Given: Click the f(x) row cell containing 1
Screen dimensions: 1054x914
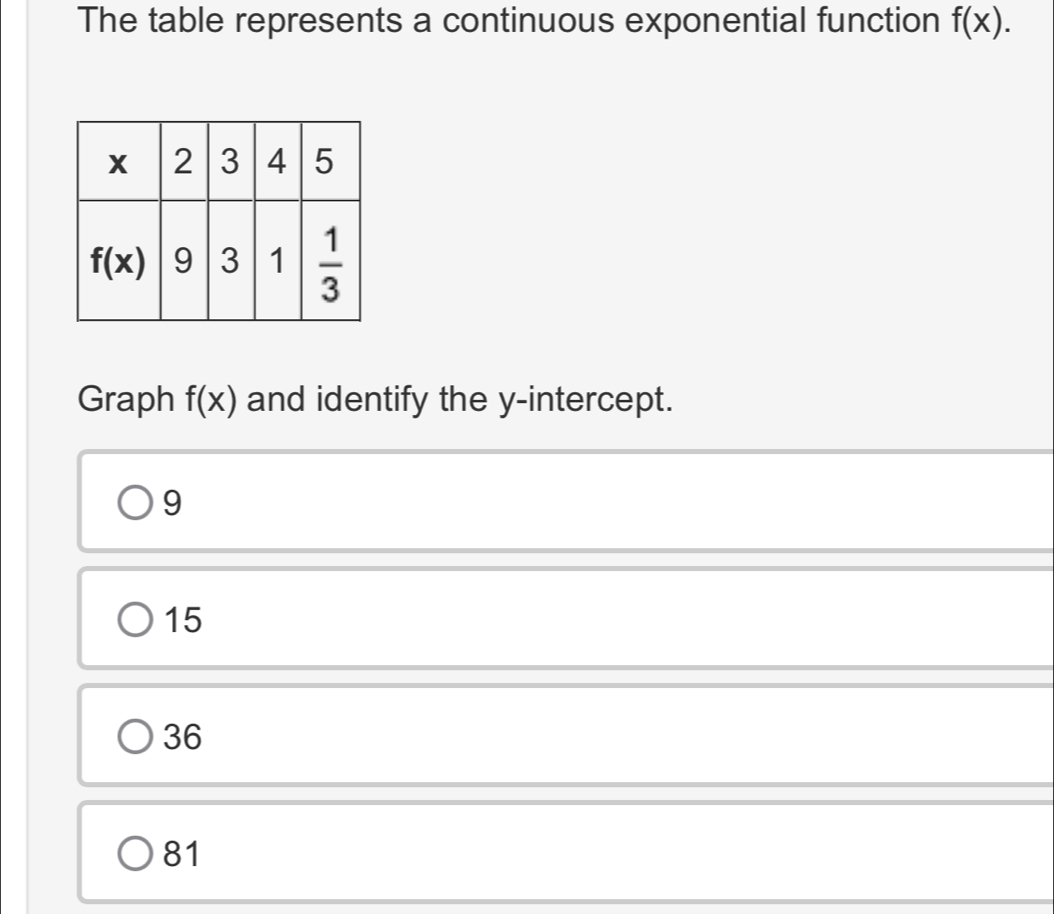Looking at the screenshot, I should [278, 260].
